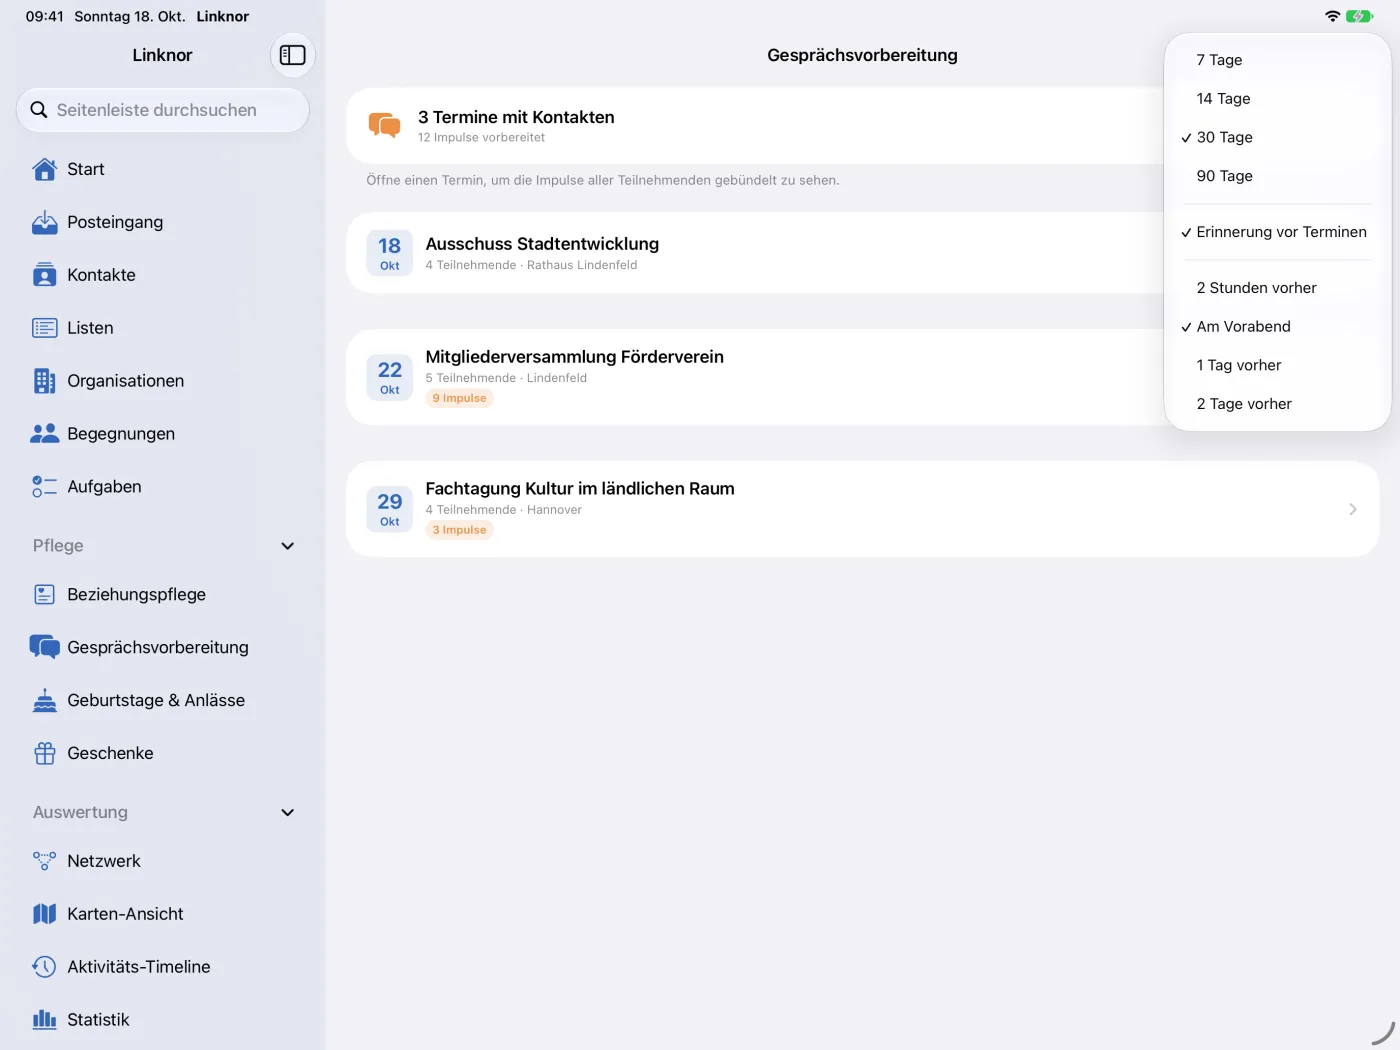Open the Mitgliederversammlung Förderverein appointment
This screenshot has width=1400, height=1050.
pos(755,377)
